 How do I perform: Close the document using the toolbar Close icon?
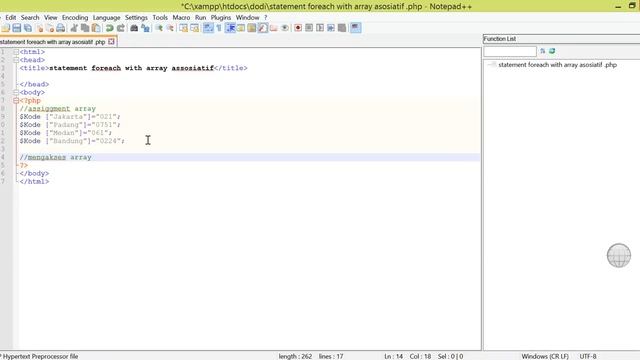pyautogui.click(x=39, y=28)
